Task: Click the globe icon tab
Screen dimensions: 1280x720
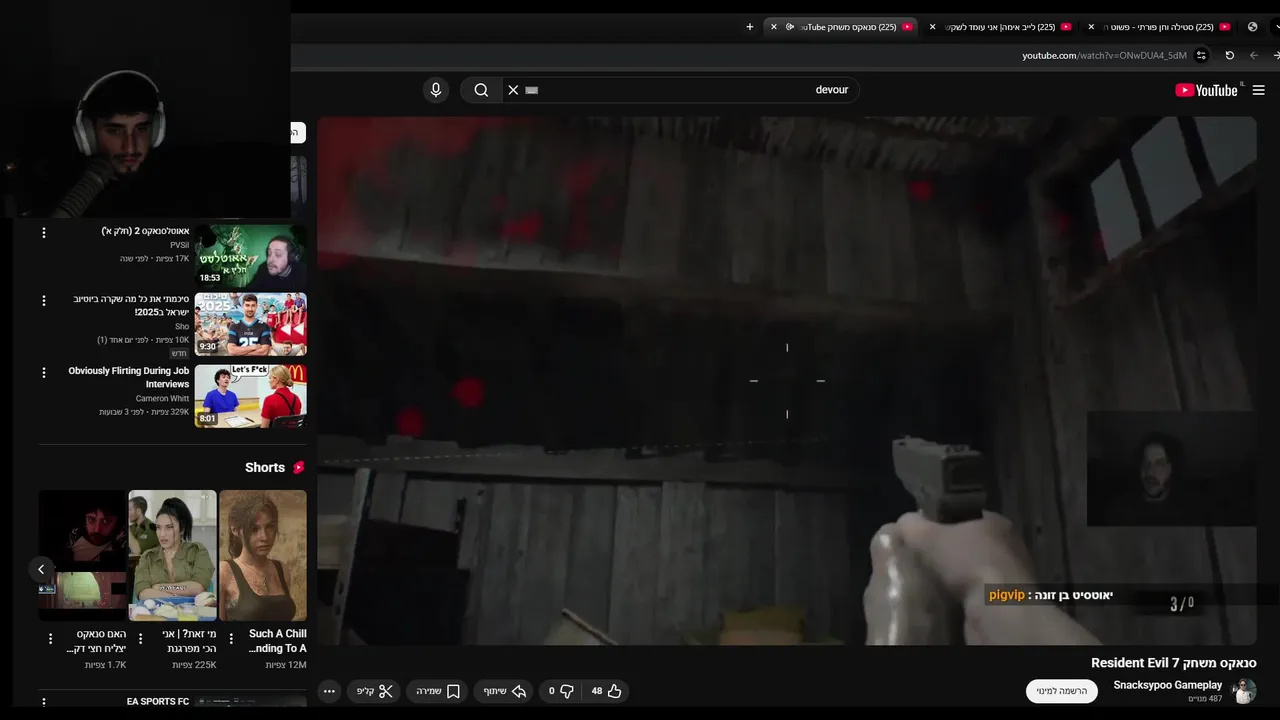Action: pyautogui.click(x=1252, y=27)
